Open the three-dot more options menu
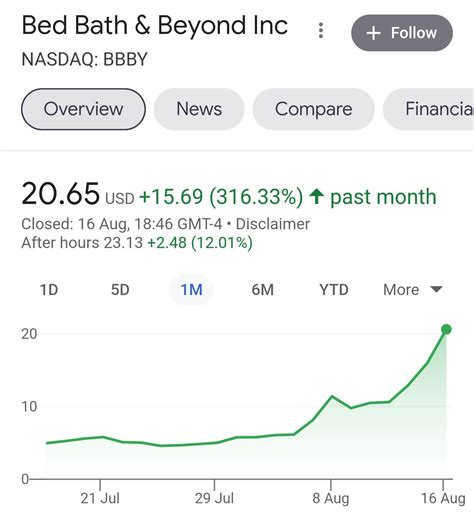The height and width of the screenshot is (526, 474). coord(321,31)
